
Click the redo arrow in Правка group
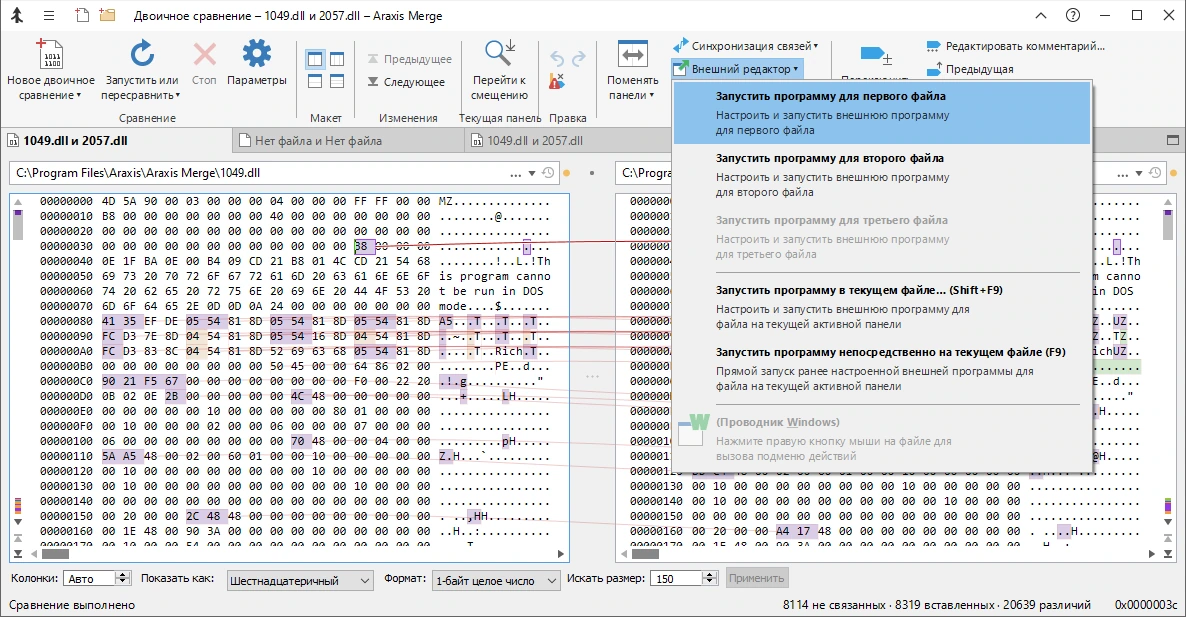pyautogui.click(x=579, y=59)
